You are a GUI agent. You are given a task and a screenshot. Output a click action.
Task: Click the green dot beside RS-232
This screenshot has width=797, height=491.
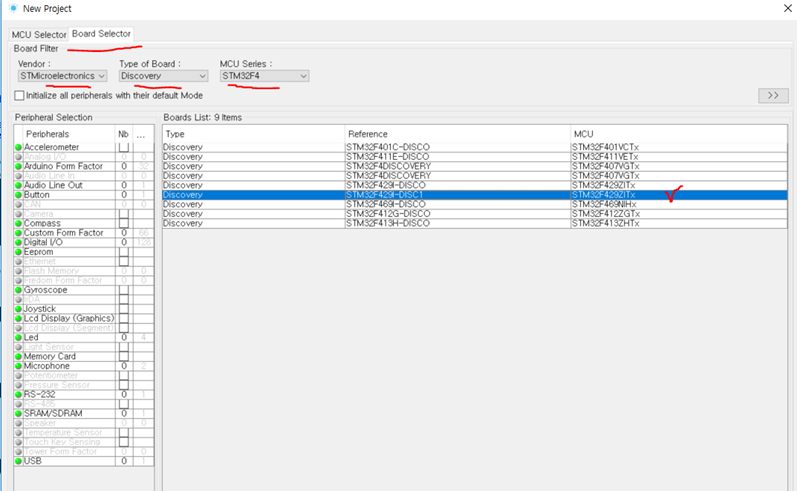pyautogui.click(x=19, y=394)
